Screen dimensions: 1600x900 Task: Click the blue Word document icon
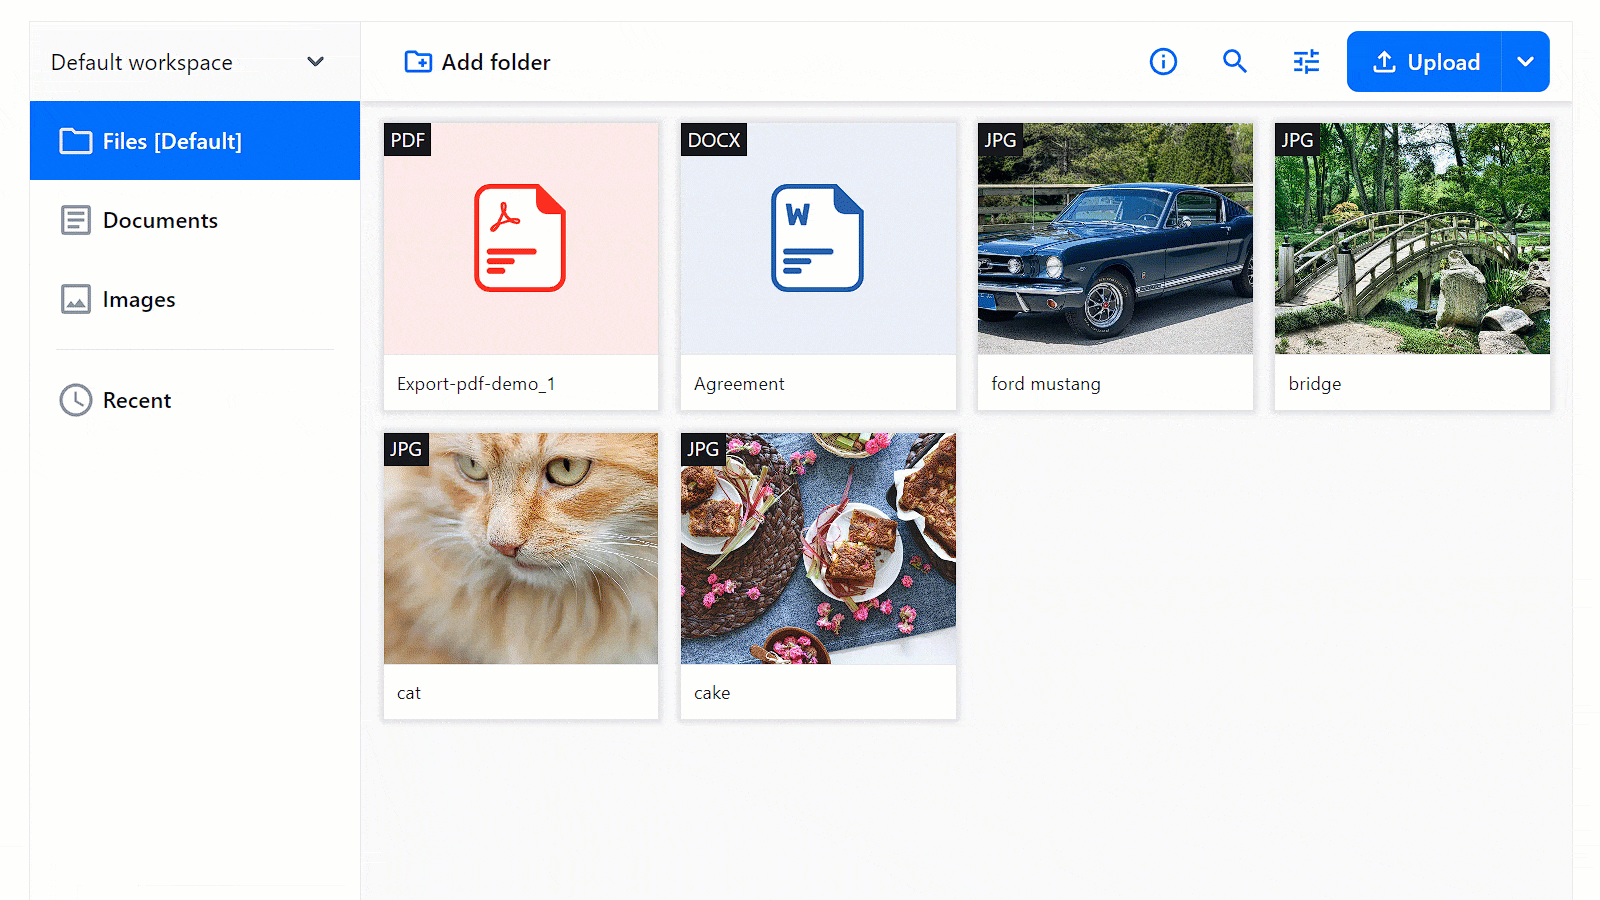click(817, 238)
